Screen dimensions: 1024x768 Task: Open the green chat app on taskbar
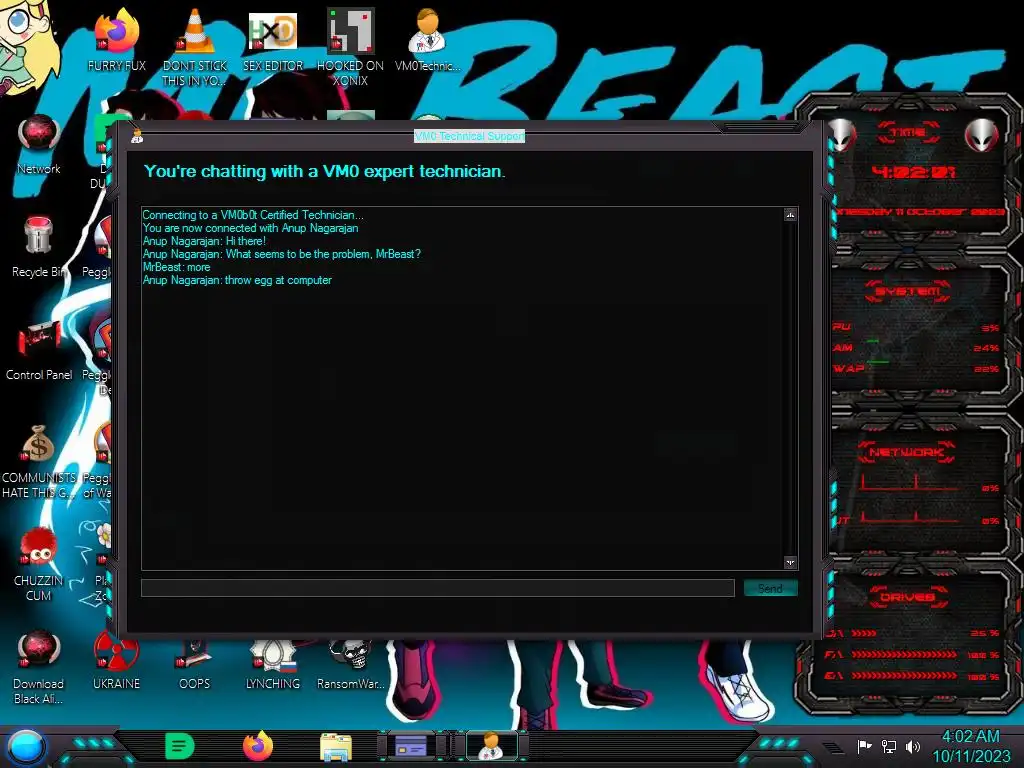[180, 746]
